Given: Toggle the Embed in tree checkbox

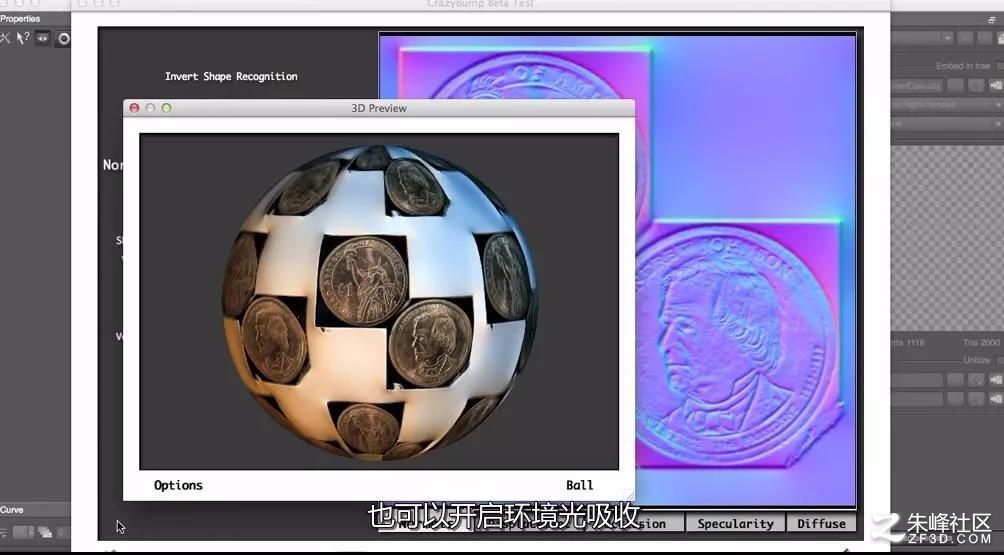Looking at the screenshot, I should coord(998,66).
